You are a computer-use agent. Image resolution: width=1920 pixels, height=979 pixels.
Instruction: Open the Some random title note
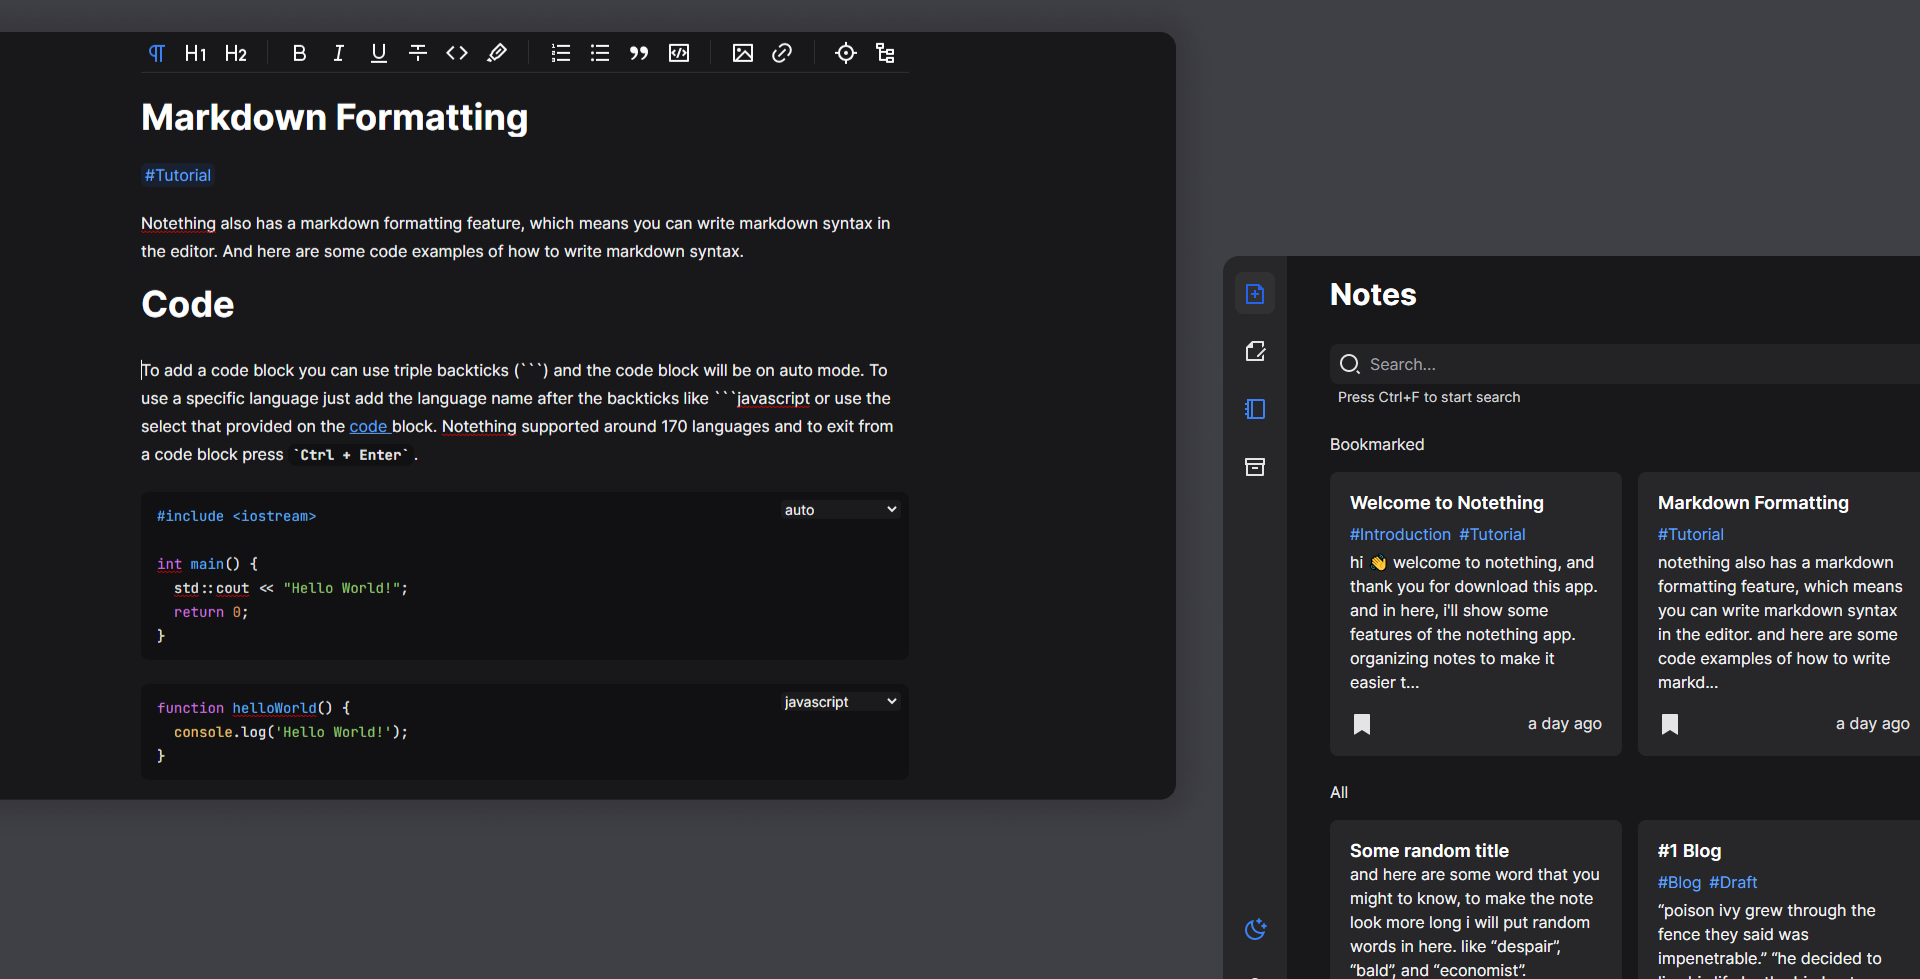[1429, 851]
